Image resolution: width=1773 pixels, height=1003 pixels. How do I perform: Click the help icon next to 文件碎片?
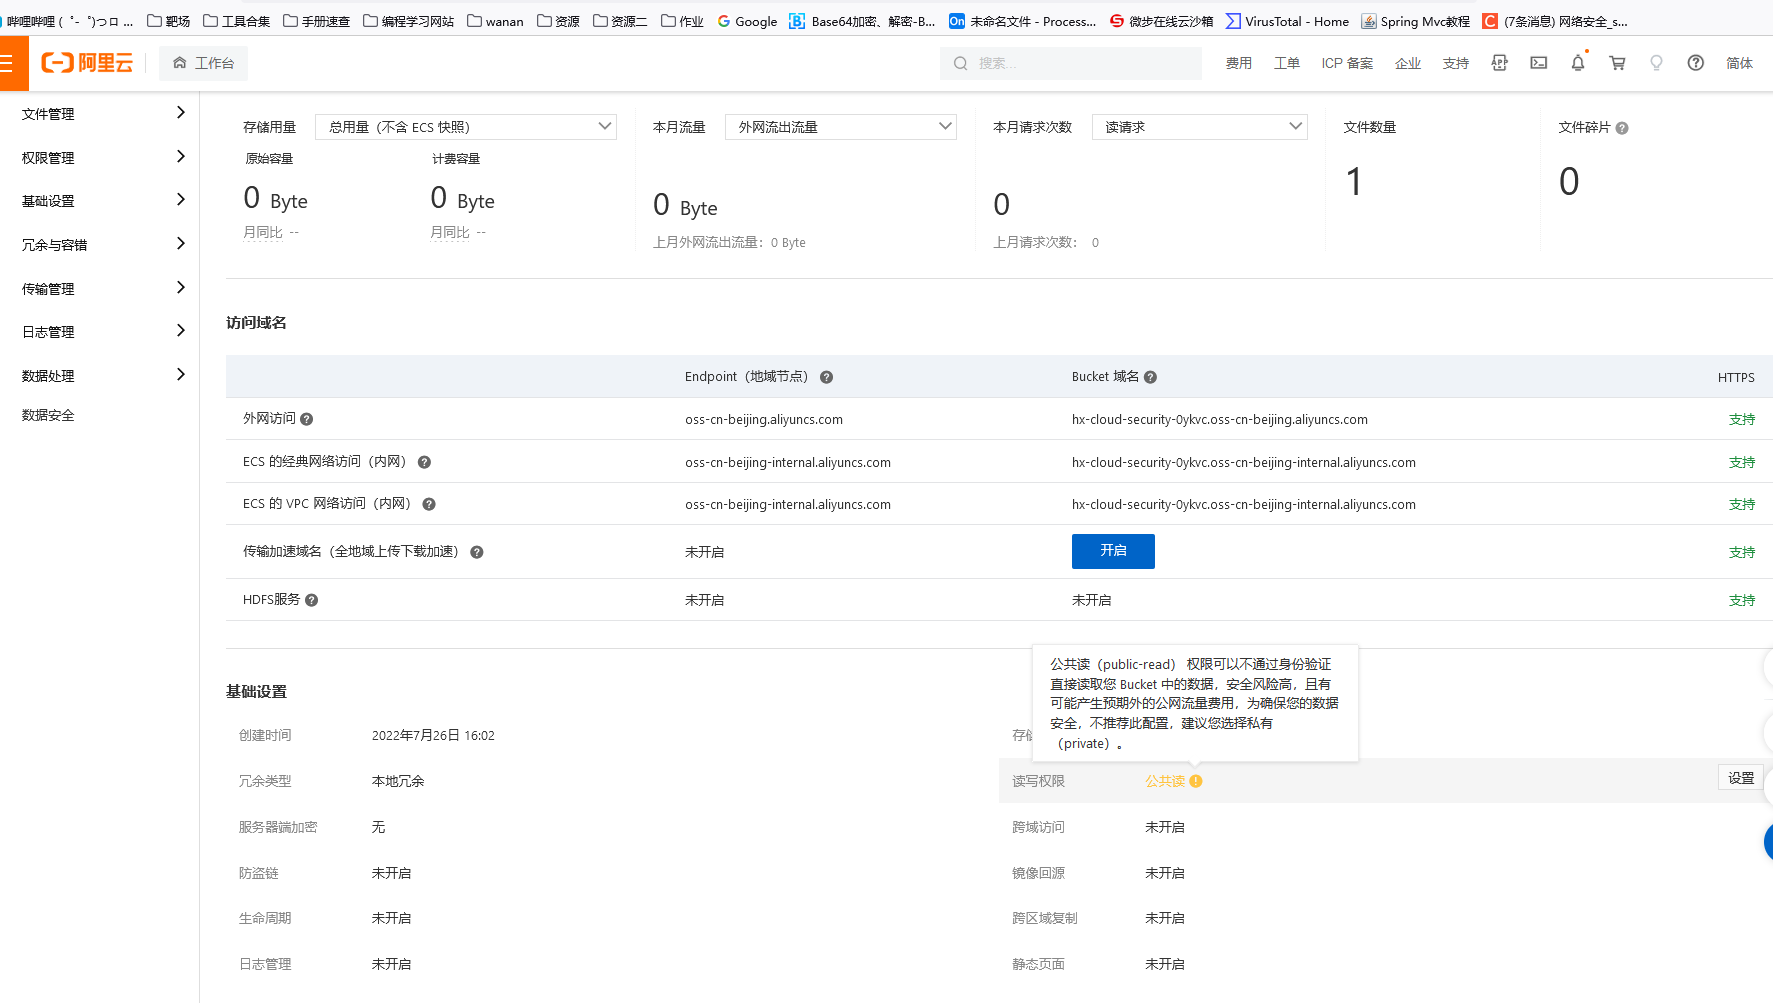tap(1622, 128)
